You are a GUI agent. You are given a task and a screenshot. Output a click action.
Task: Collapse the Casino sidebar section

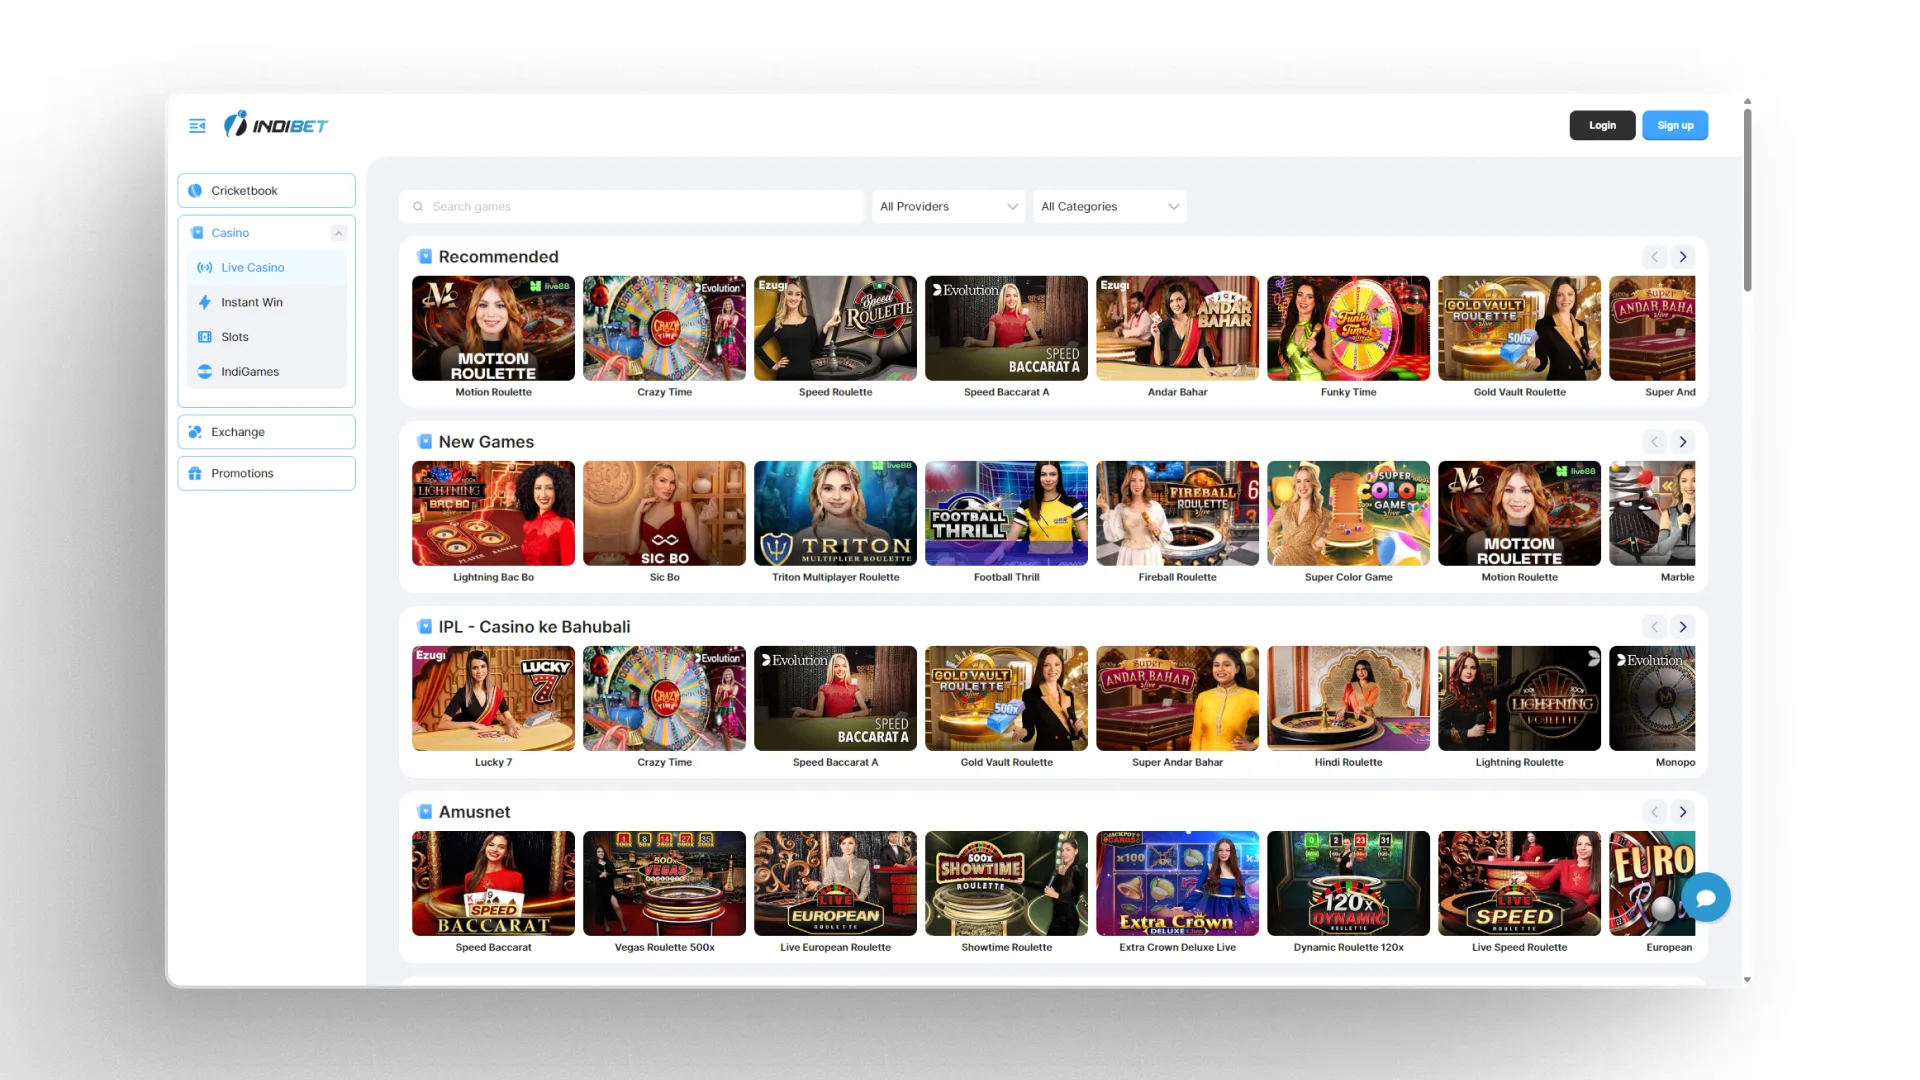(x=338, y=233)
